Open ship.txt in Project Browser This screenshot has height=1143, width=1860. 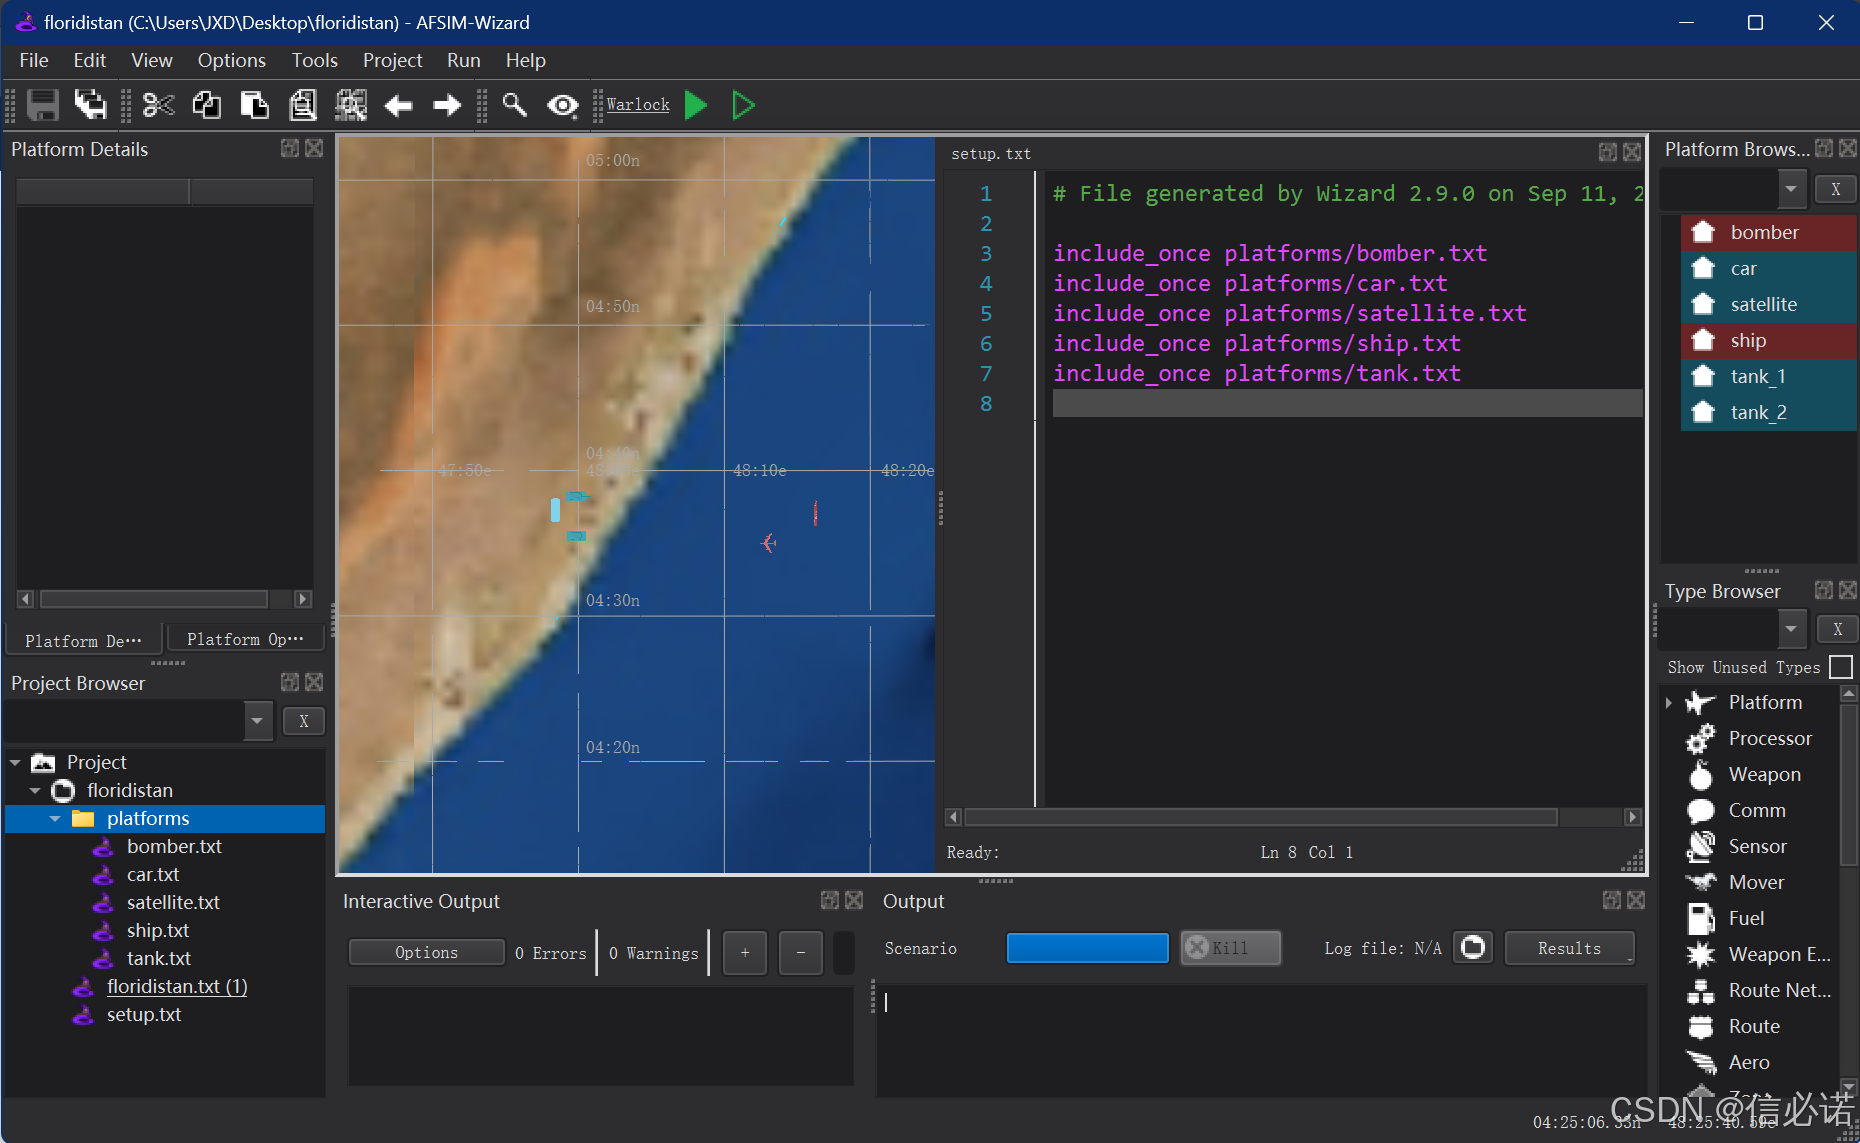coord(158,931)
